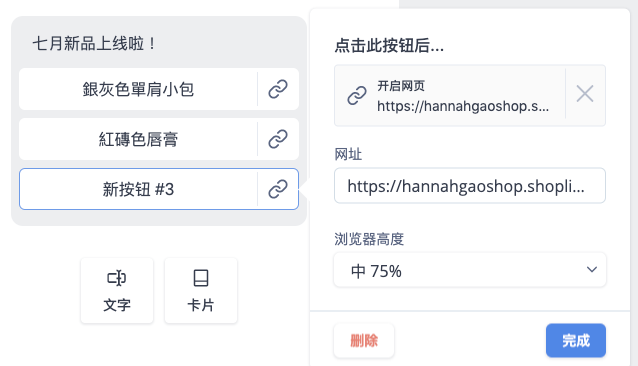Select the 紅磚色唇膏 button

pyautogui.click(x=138, y=139)
